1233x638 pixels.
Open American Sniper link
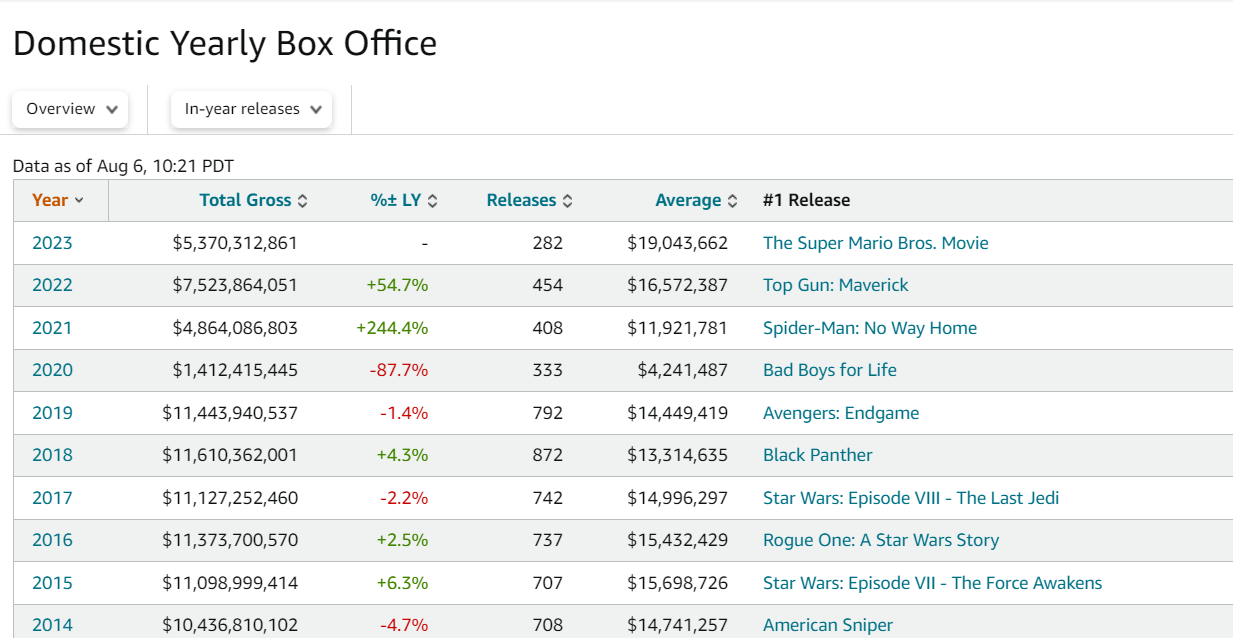pyautogui.click(x=828, y=625)
